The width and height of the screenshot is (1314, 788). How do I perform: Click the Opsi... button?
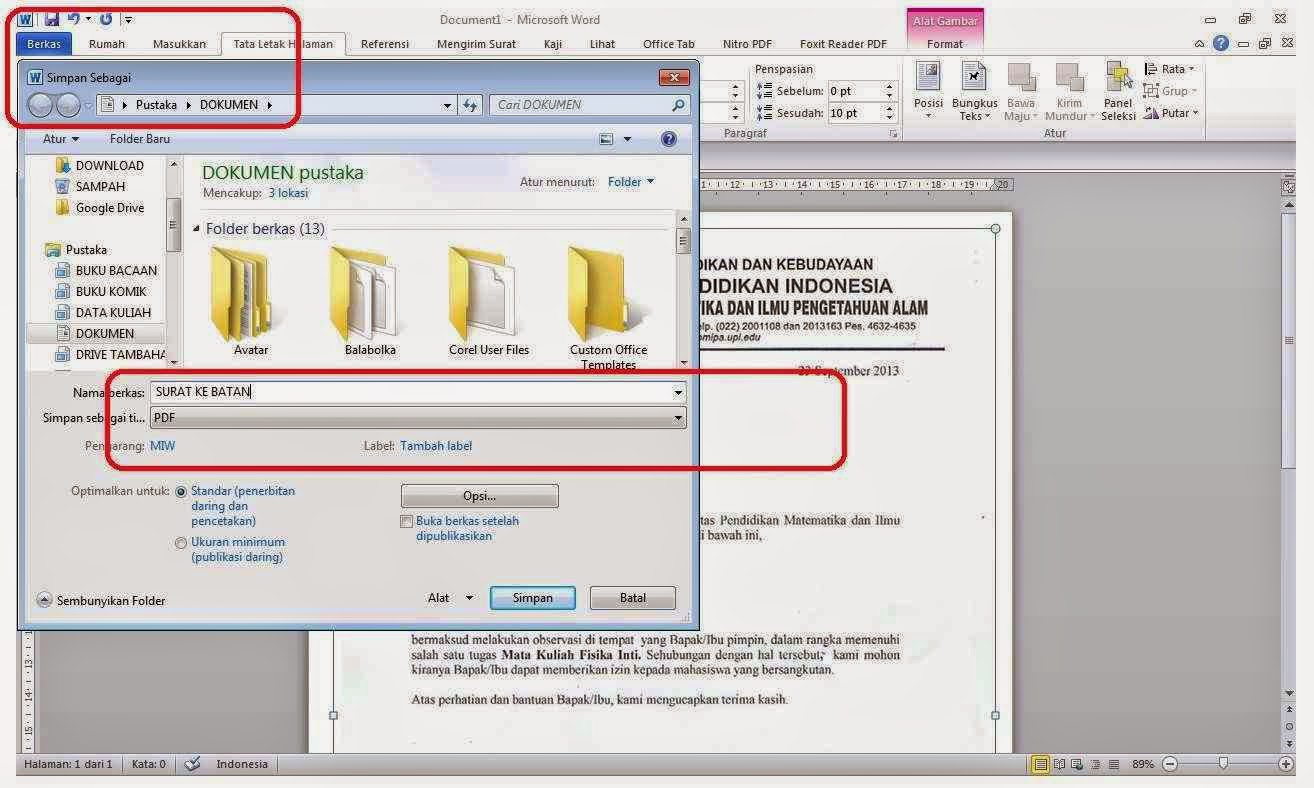pos(479,496)
